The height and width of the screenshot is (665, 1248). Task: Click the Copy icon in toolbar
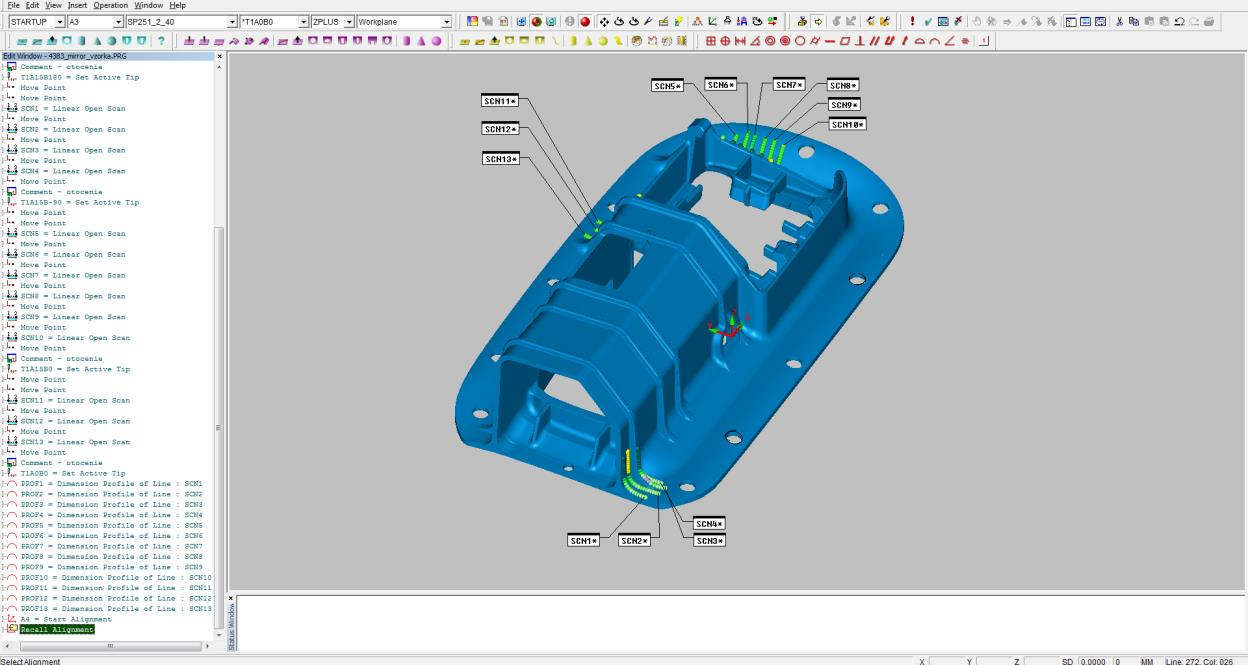tap(1134, 21)
